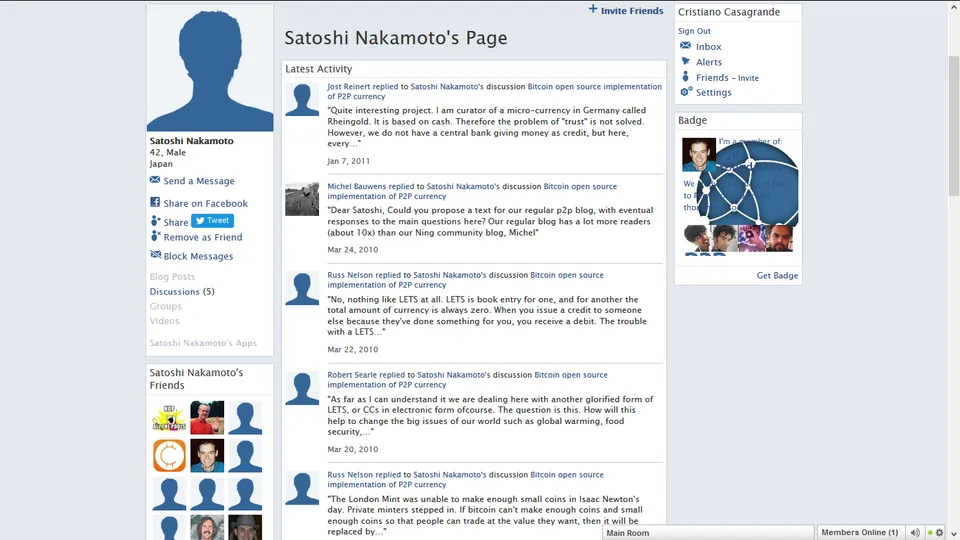960x540 pixels.
Task: Open the Main Room chat tab
Action: (x=708, y=533)
